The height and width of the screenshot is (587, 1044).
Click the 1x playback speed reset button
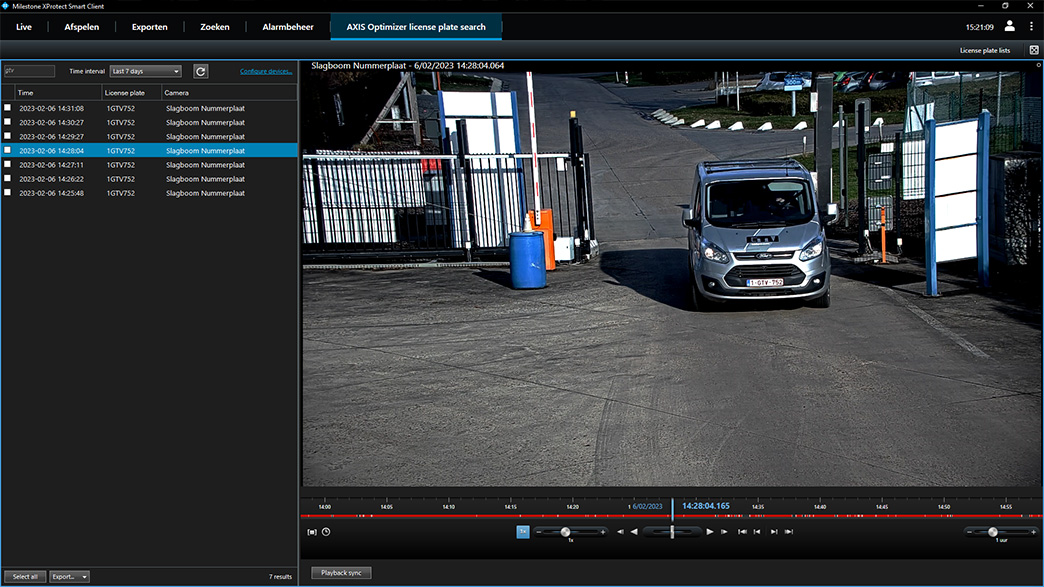pos(523,532)
